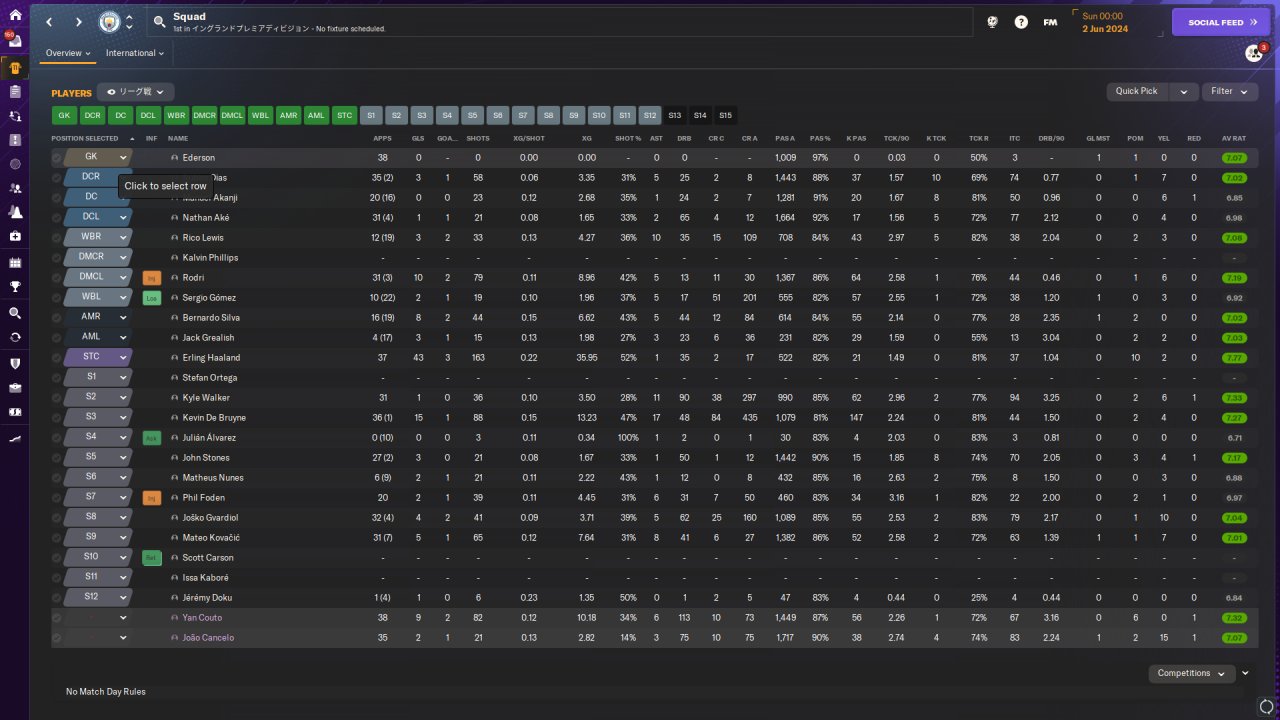Toggle selection circle for João Cancelo's row
The width and height of the screenshot is (1280, 720).
(57, 638)
